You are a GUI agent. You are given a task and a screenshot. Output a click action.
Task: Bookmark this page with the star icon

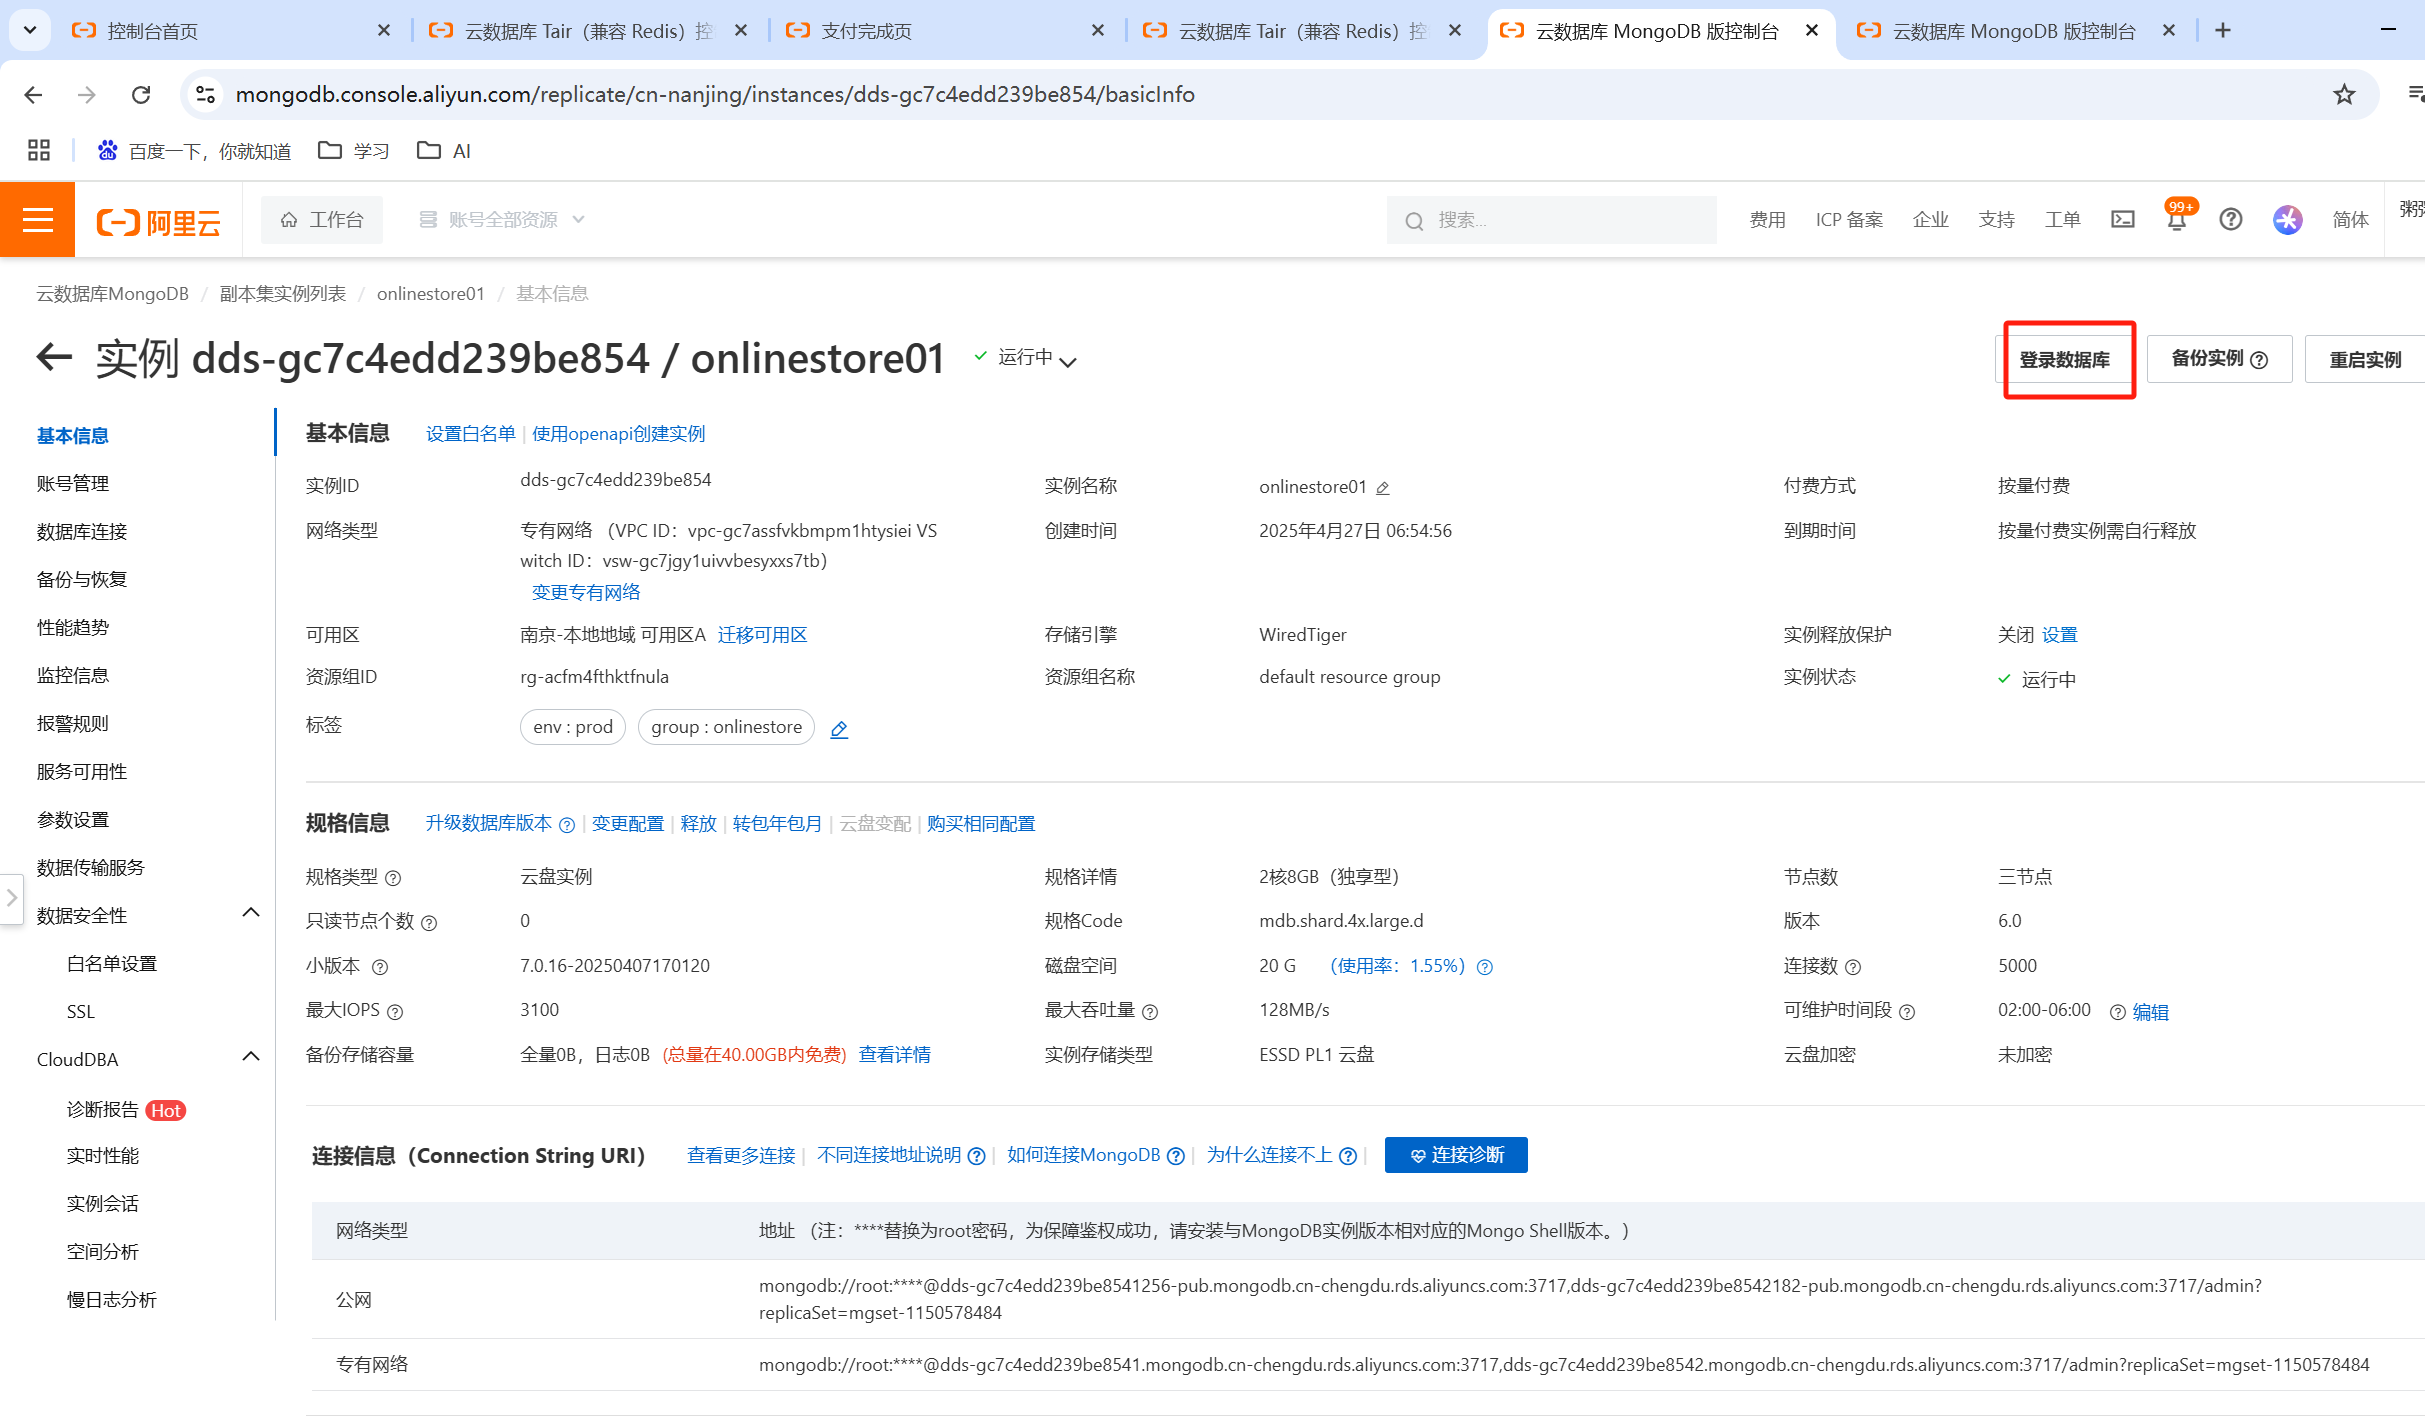click(x=2344, y=94)
